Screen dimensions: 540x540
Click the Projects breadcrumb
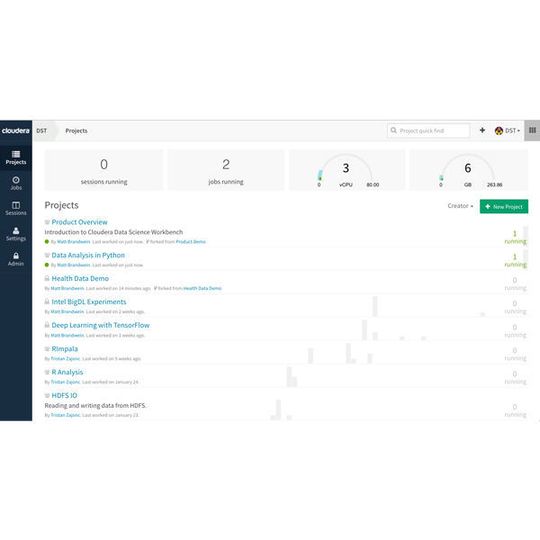pos(76,131)
